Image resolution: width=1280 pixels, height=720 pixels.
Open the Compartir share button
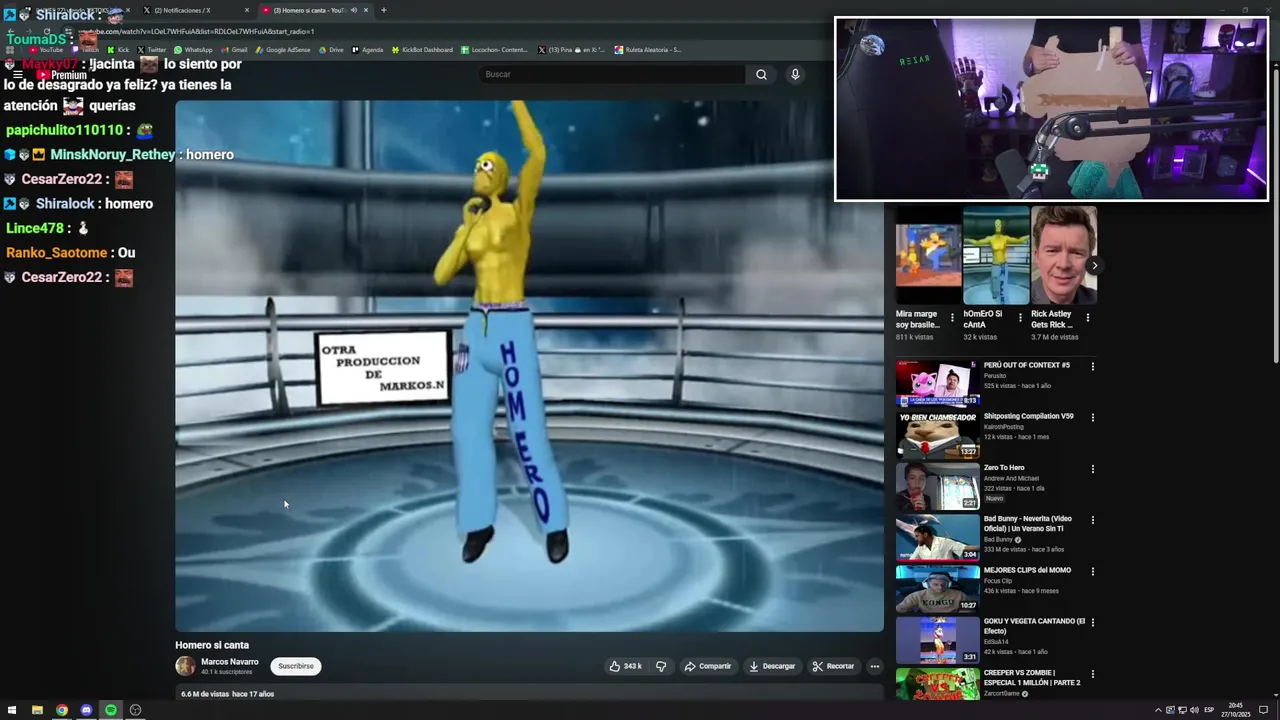(707, 666)
